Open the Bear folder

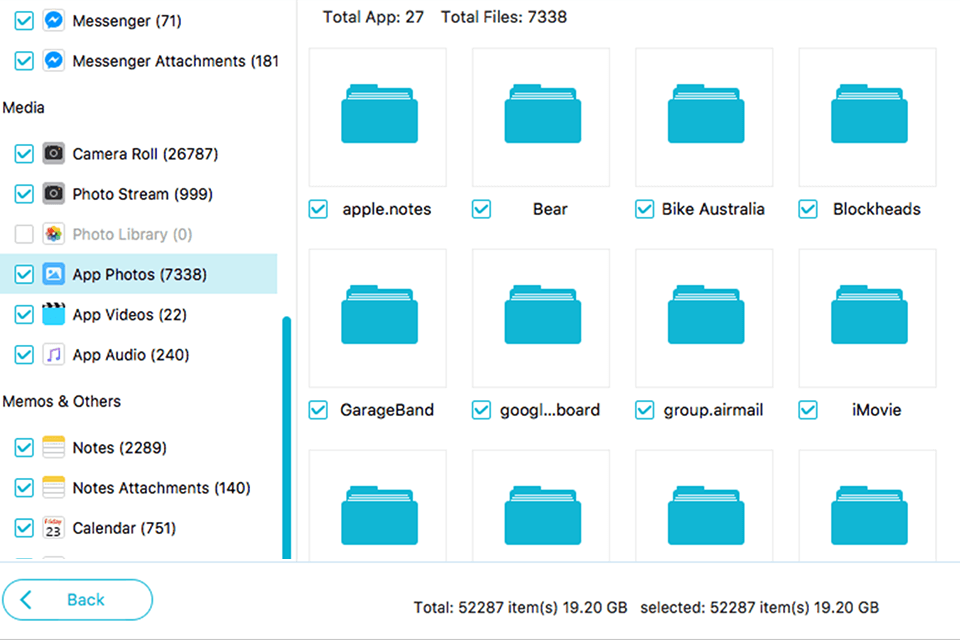[541, 117]
